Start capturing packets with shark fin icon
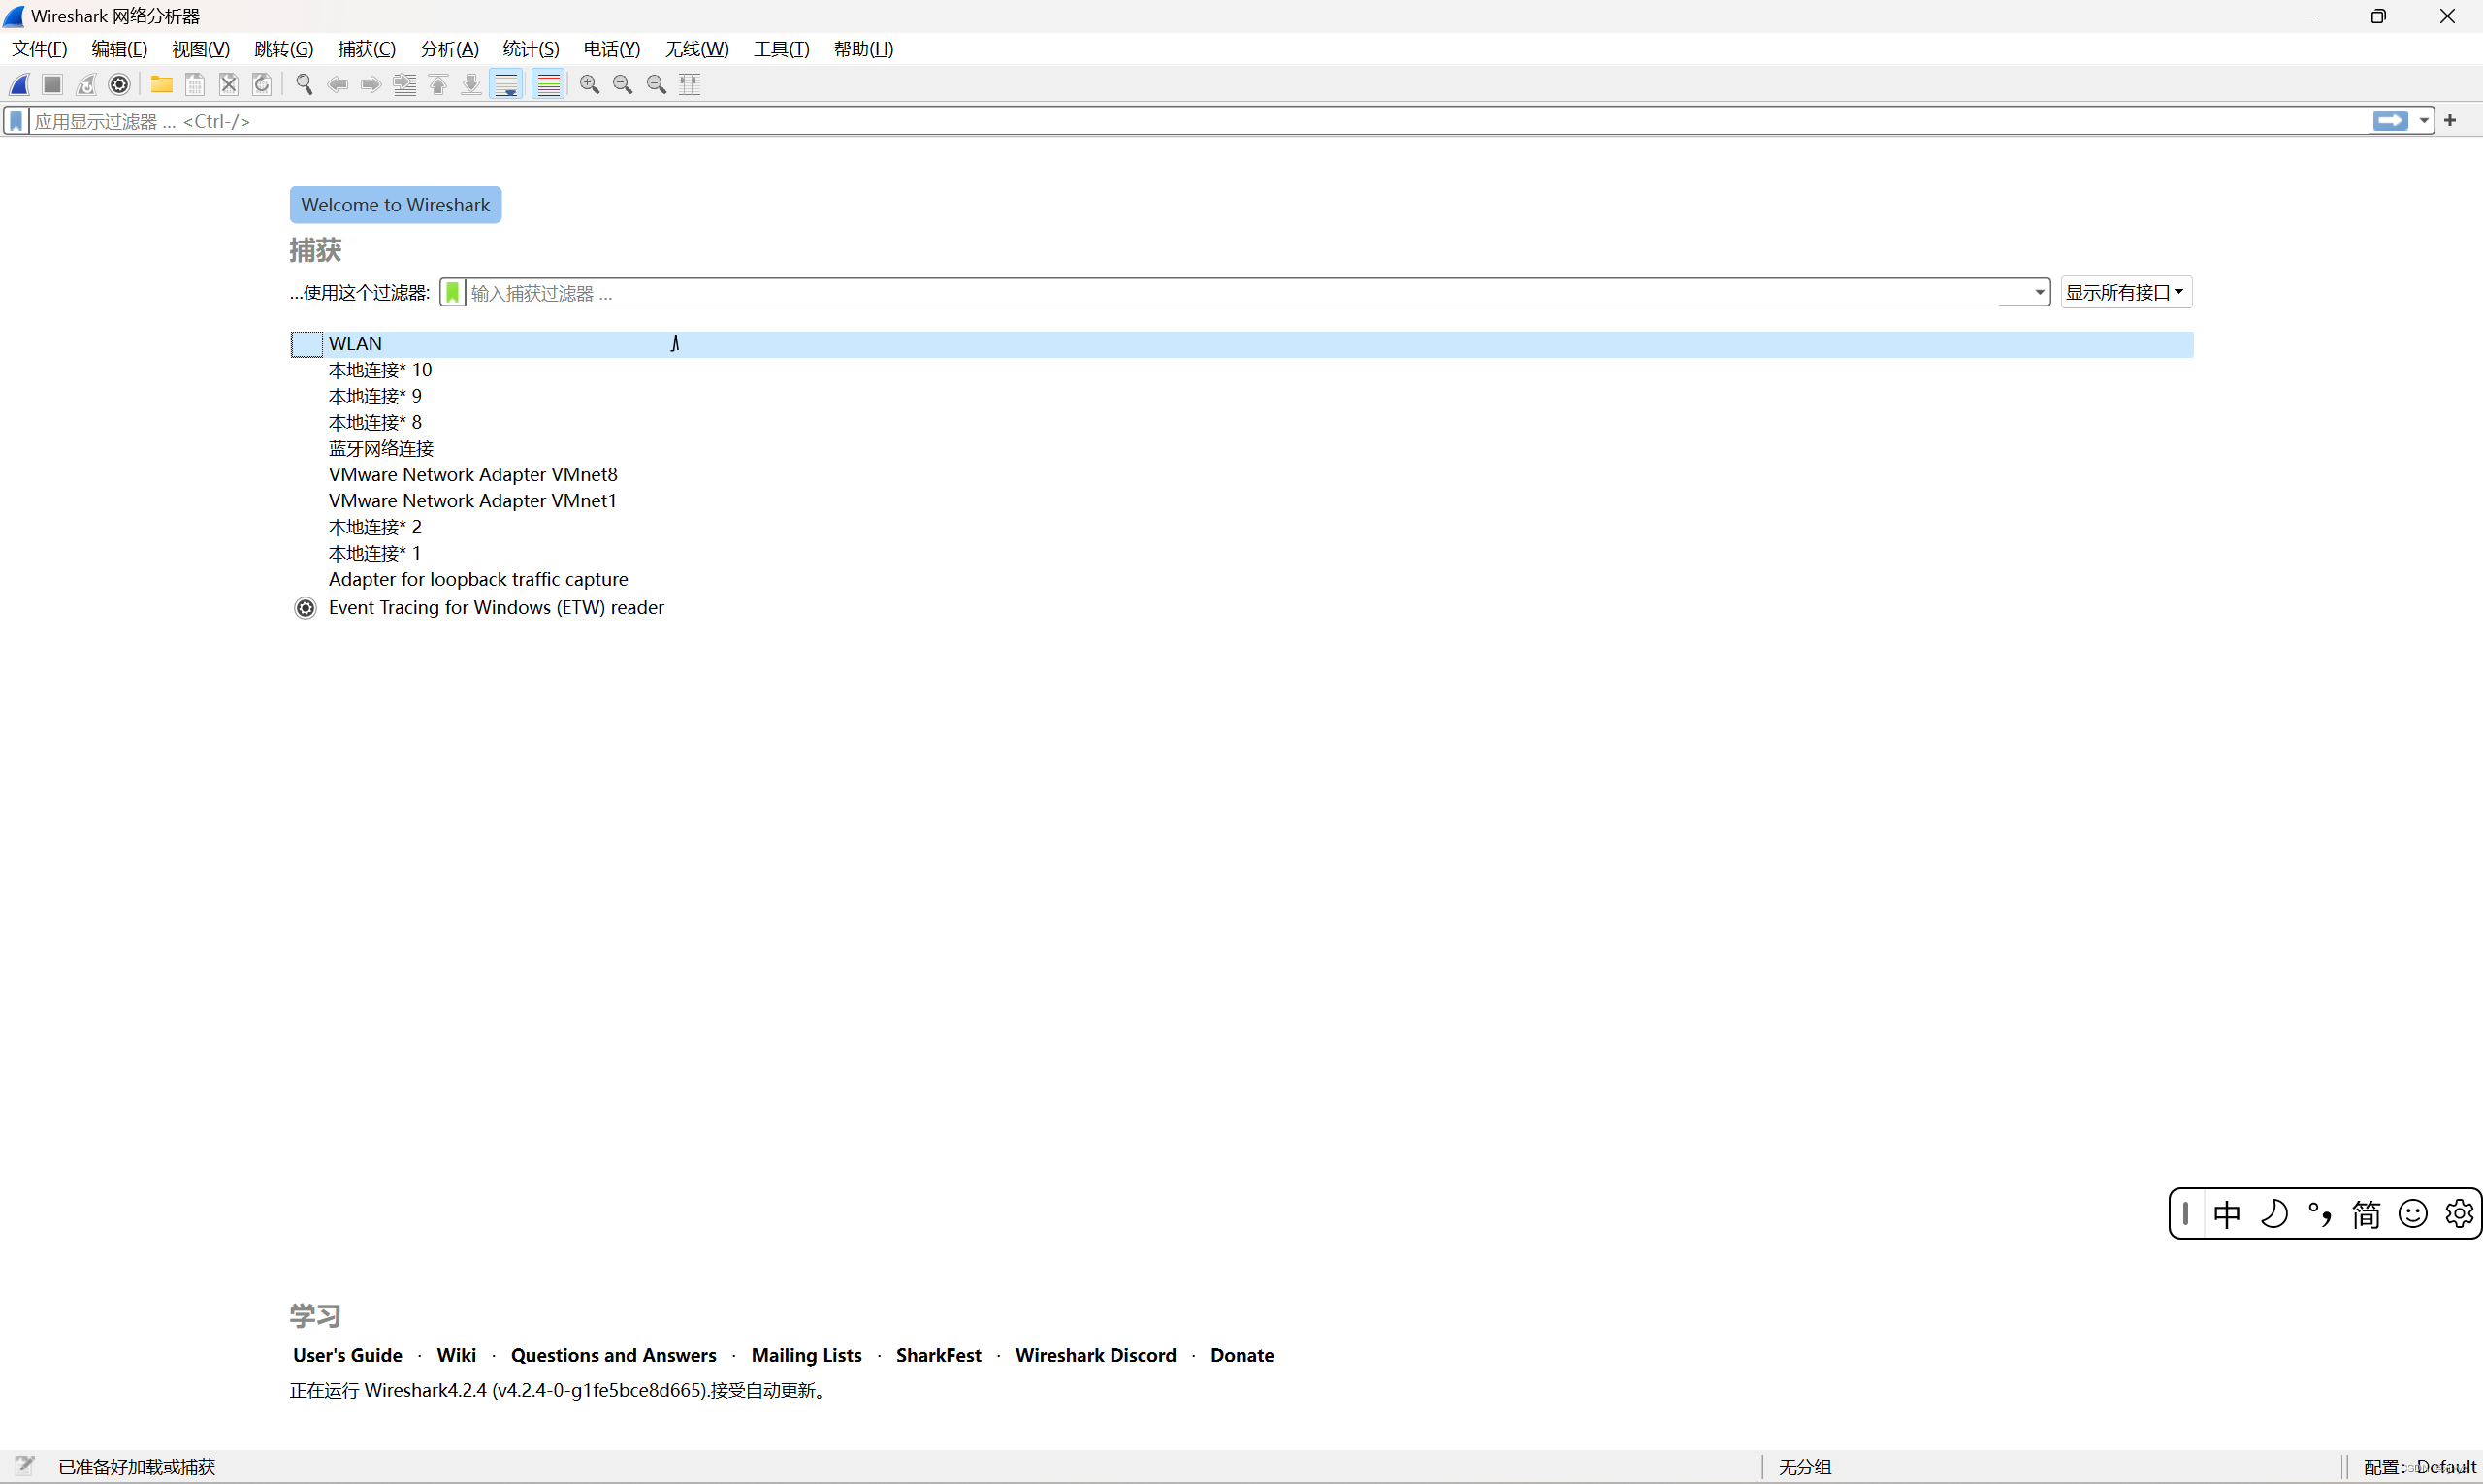Image resolution: width=2483 pixels, height=1484 pixels. pos(20,85)
